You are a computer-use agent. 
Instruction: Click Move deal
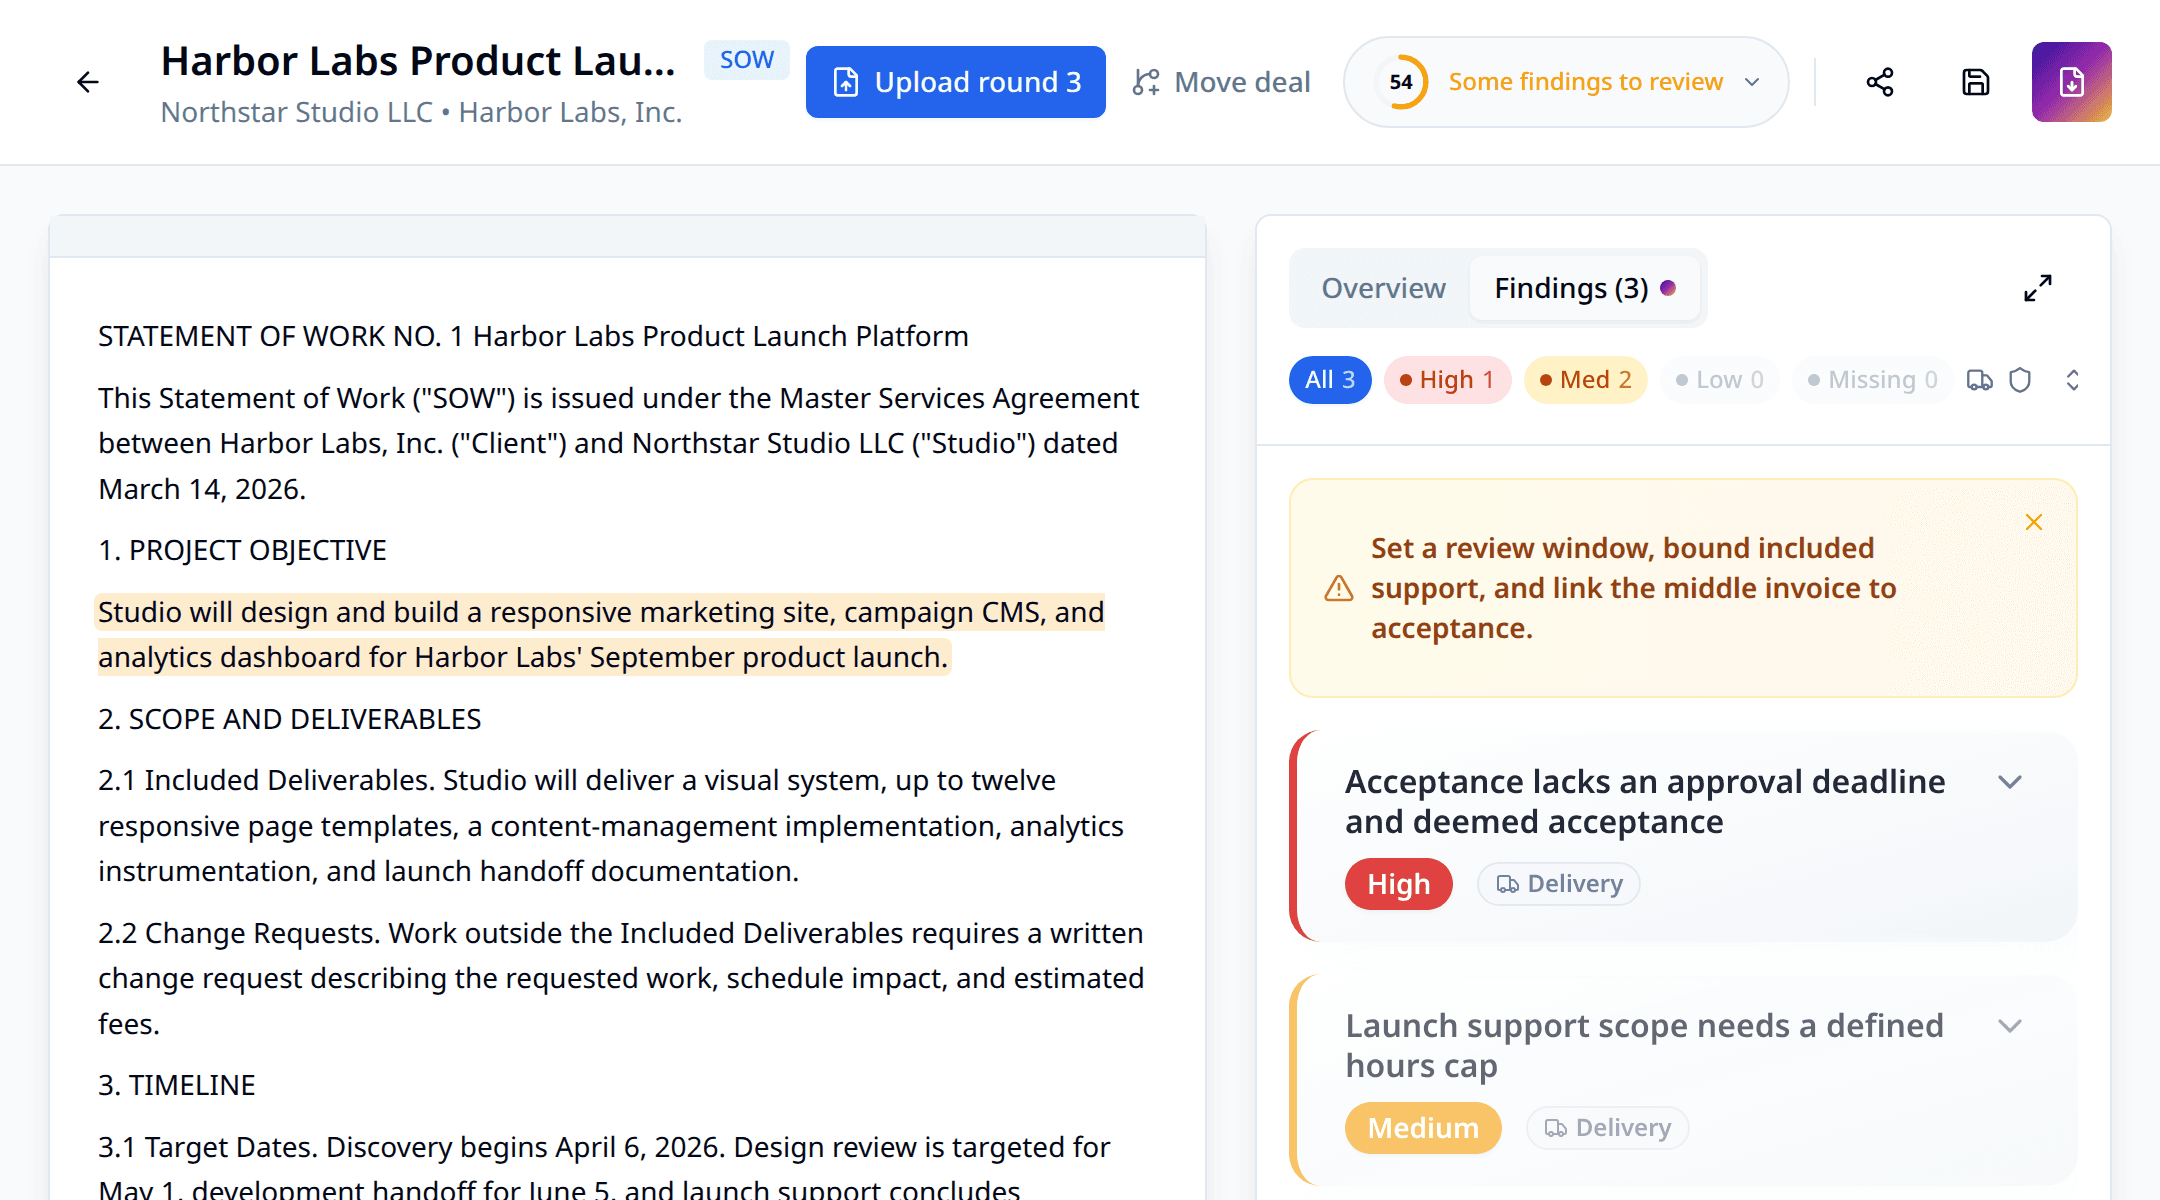tap(1221, 82)
